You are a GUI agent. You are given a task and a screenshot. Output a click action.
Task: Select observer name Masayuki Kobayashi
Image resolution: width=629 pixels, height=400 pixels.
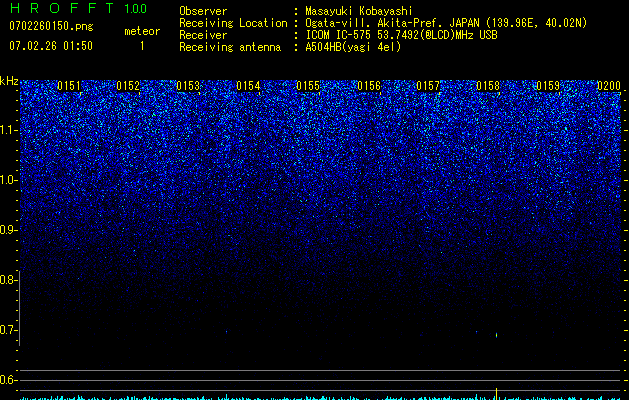pyautogui.click(x=359, y=11)
